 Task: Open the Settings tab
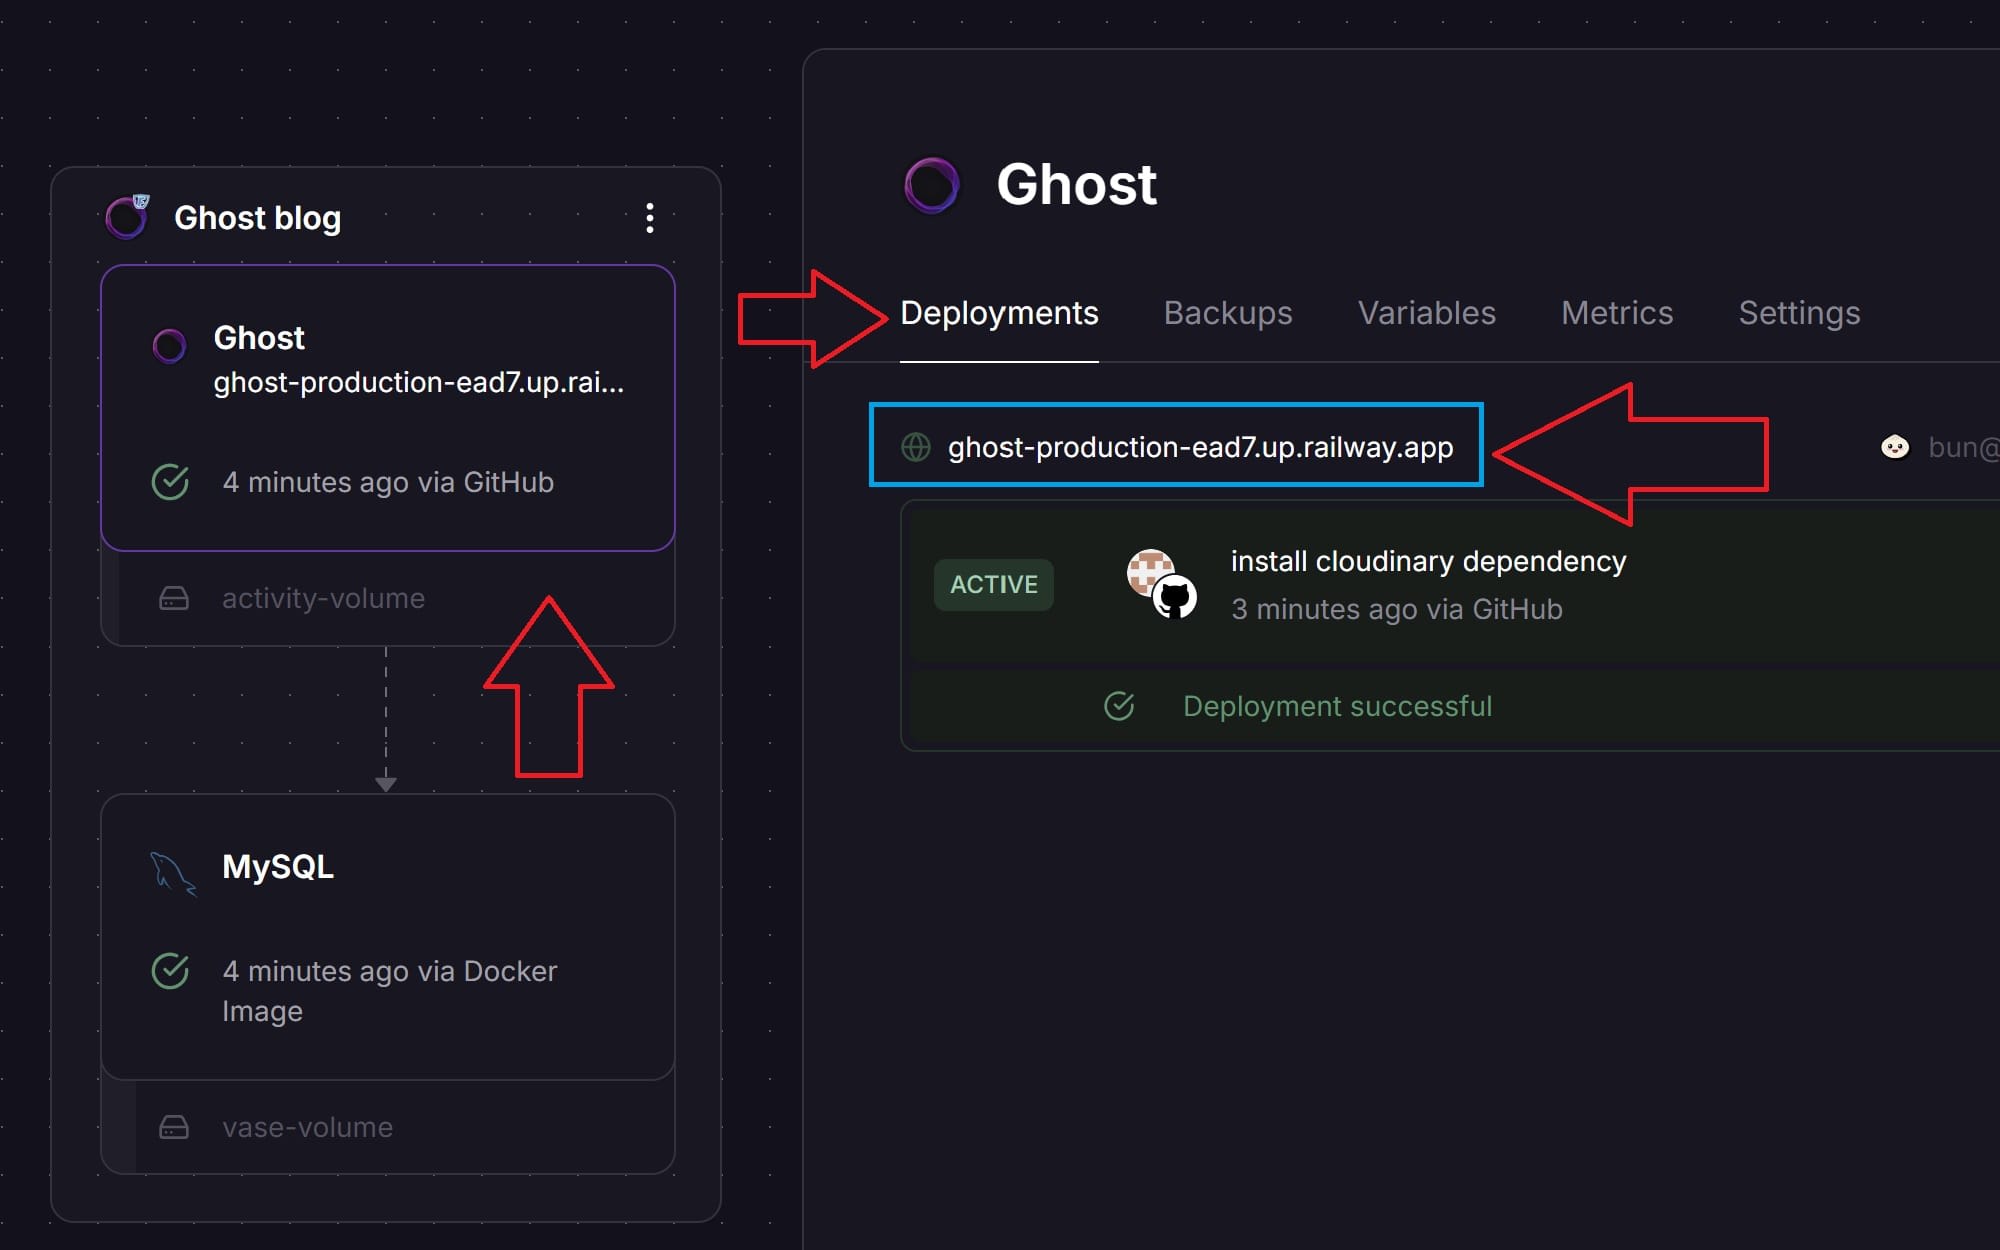[x=1799, y=313]
